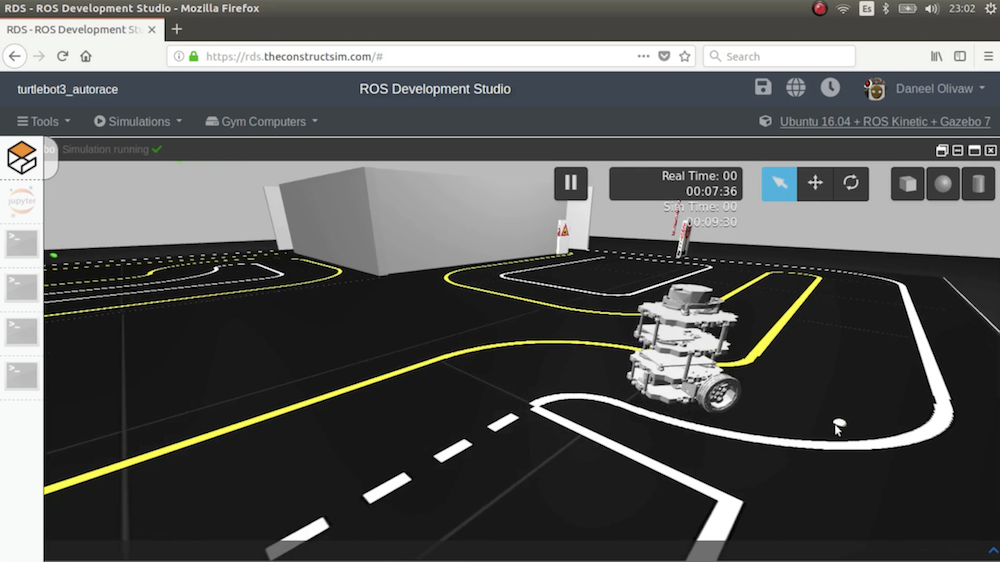Image resolution: width=1000 pixels, height=562 pixels.
Task: Click the 23:02 system clock
Action: pos(962,8)
